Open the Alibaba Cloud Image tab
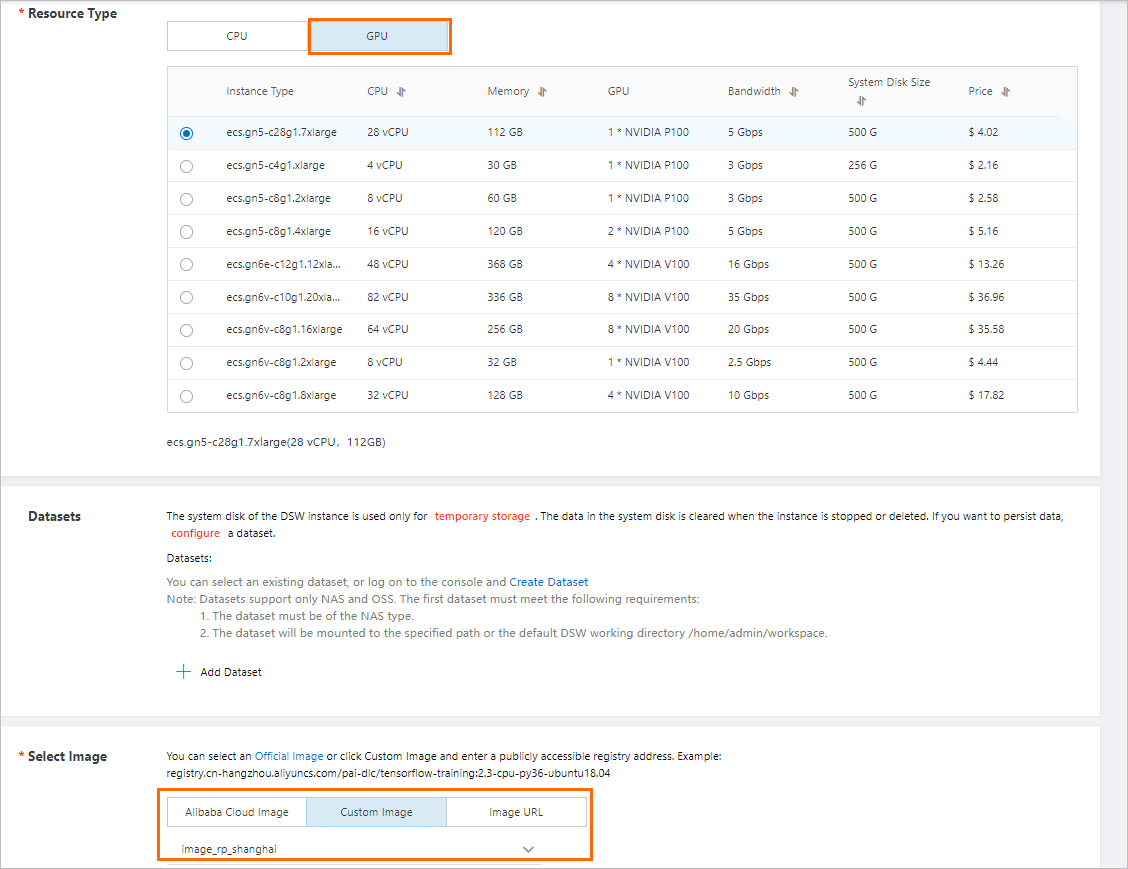Viewport: 1128px width, 869px height. (x=236, y=811)
